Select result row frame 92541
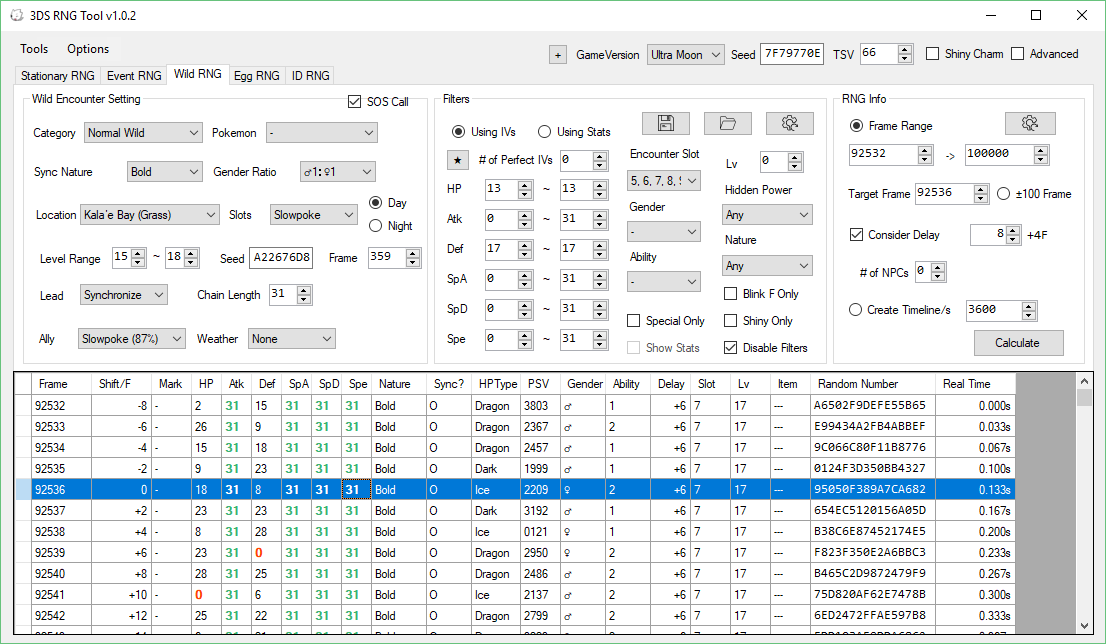The image size is (1106, 644). click(x=515, y=595)
